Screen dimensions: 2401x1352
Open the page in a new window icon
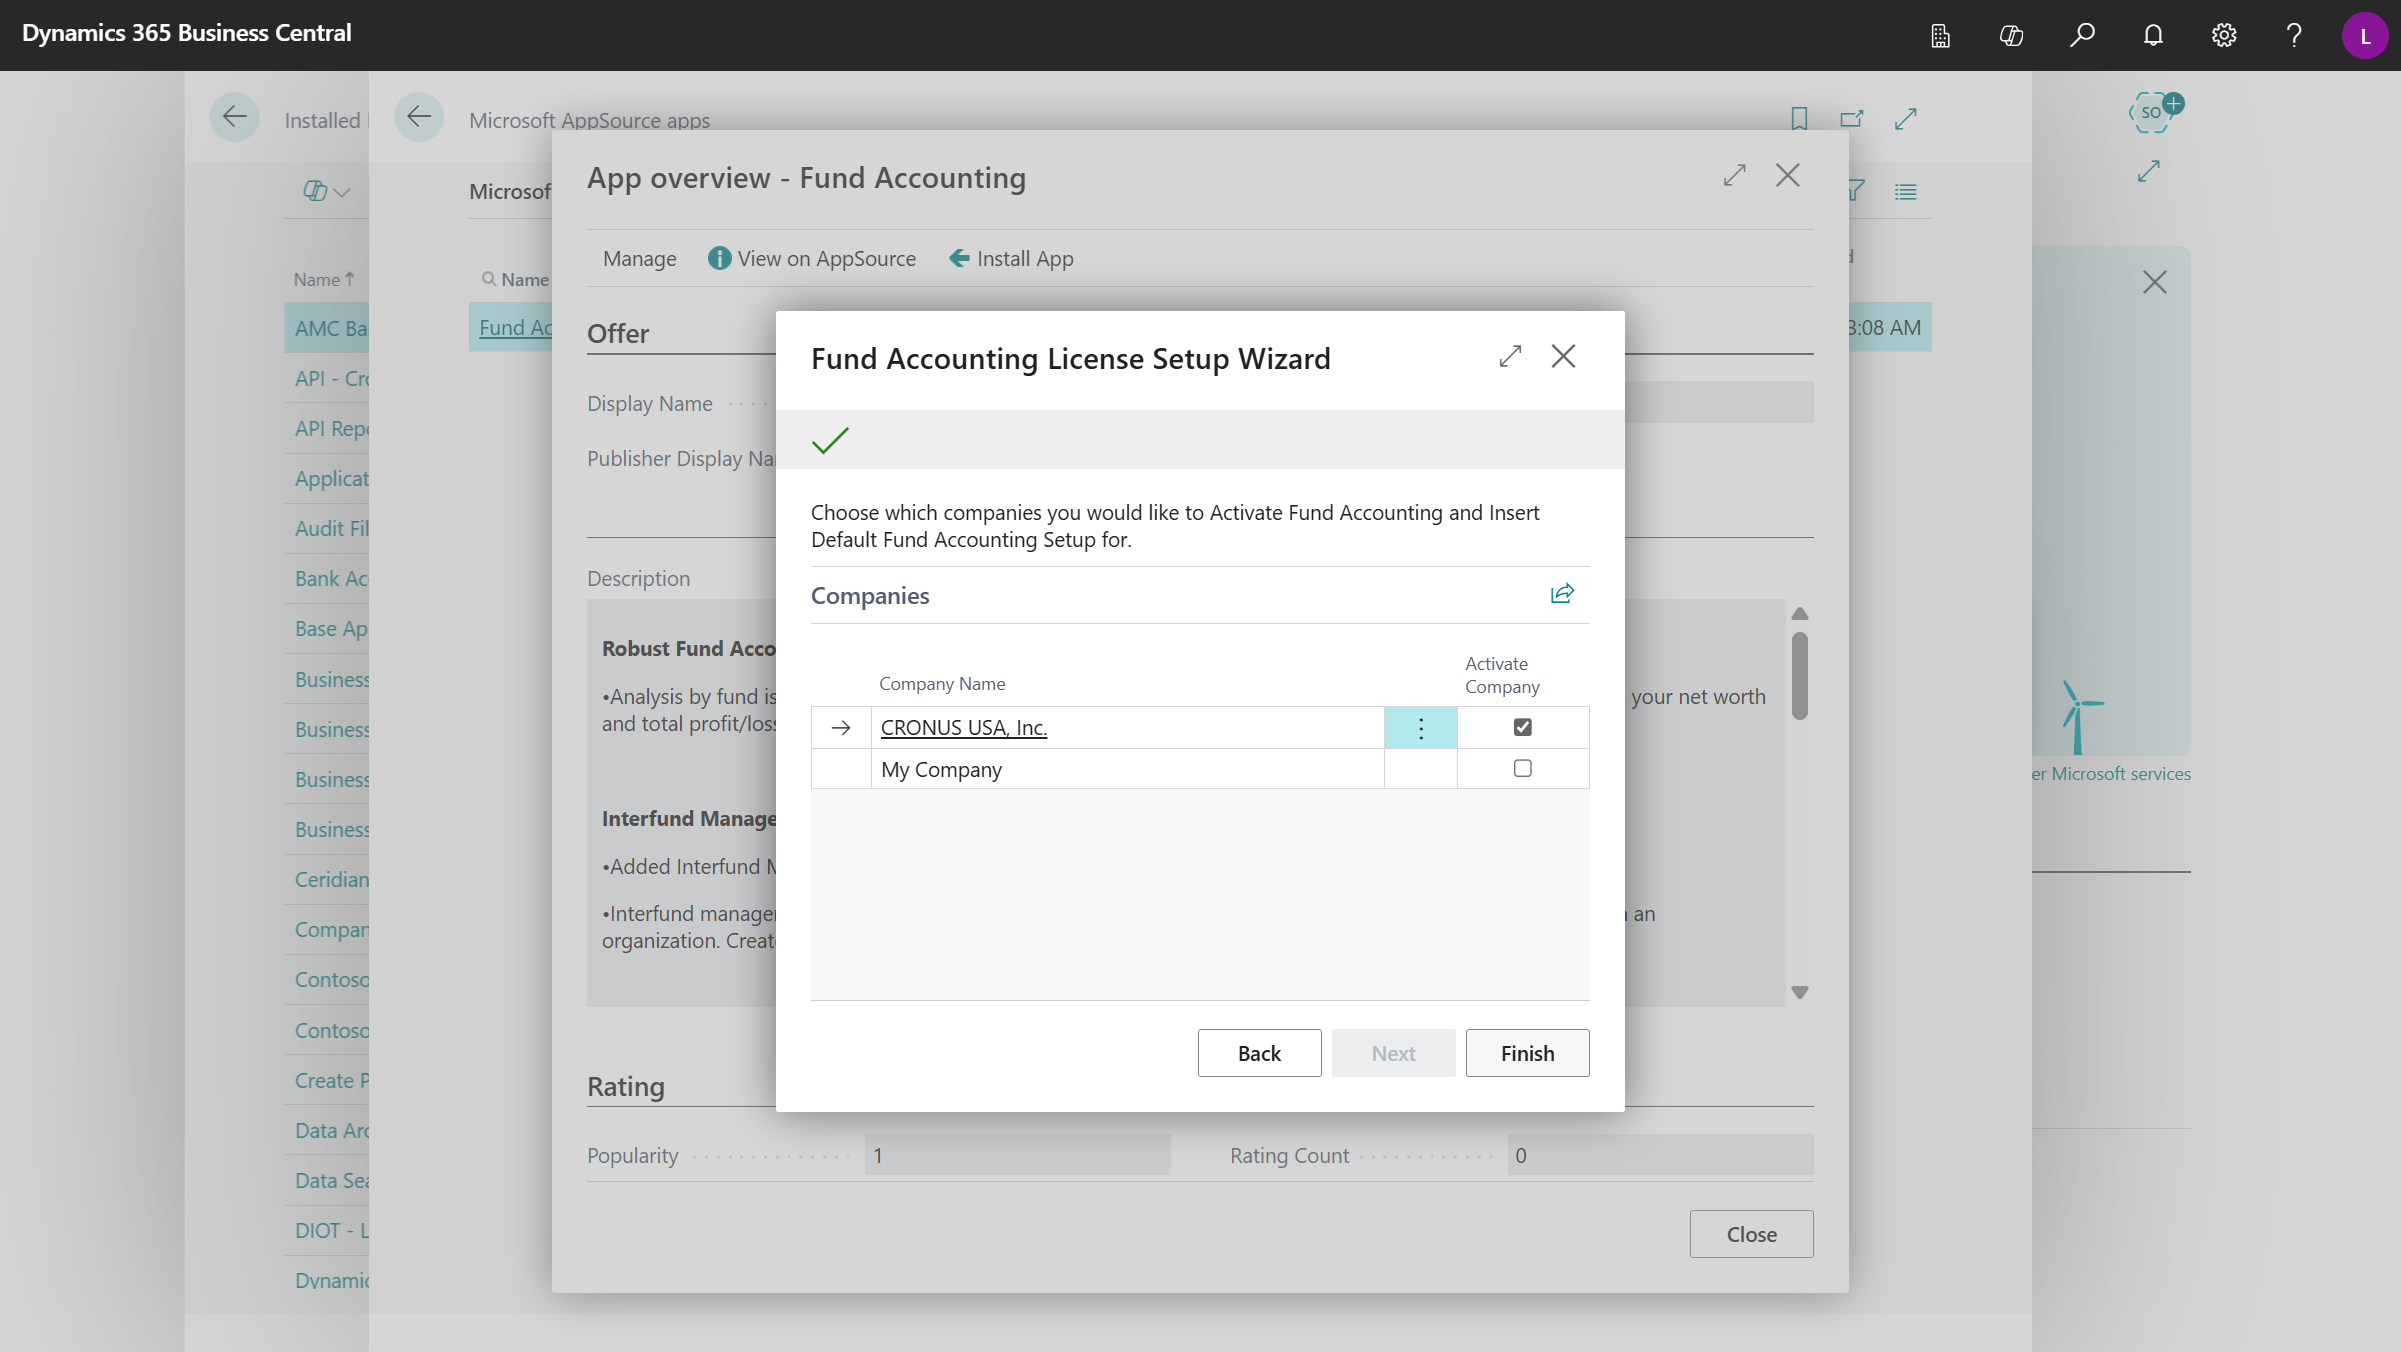click(1851, 118)
